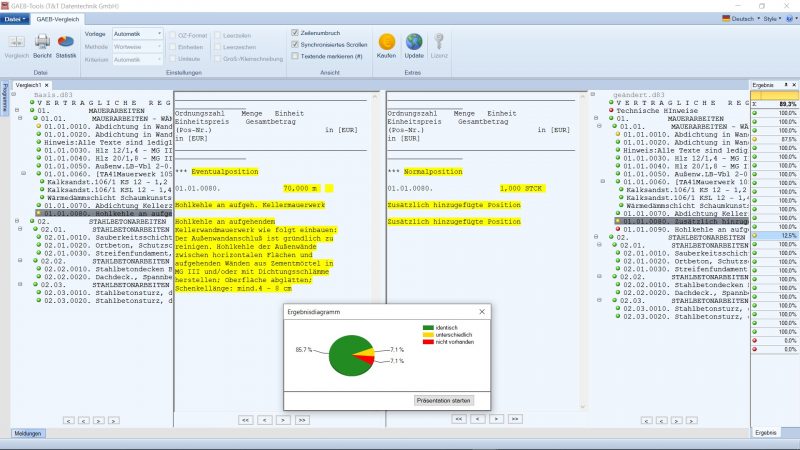Viewport: 800px width, 450px height.
Task: Collapse 01.01.0060 node in geändert.d83 tree
Action: pyautogui.click(x=603, y=181)
